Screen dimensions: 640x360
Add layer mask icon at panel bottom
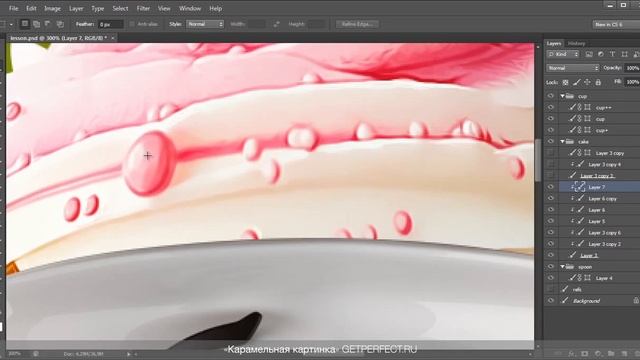584,353
